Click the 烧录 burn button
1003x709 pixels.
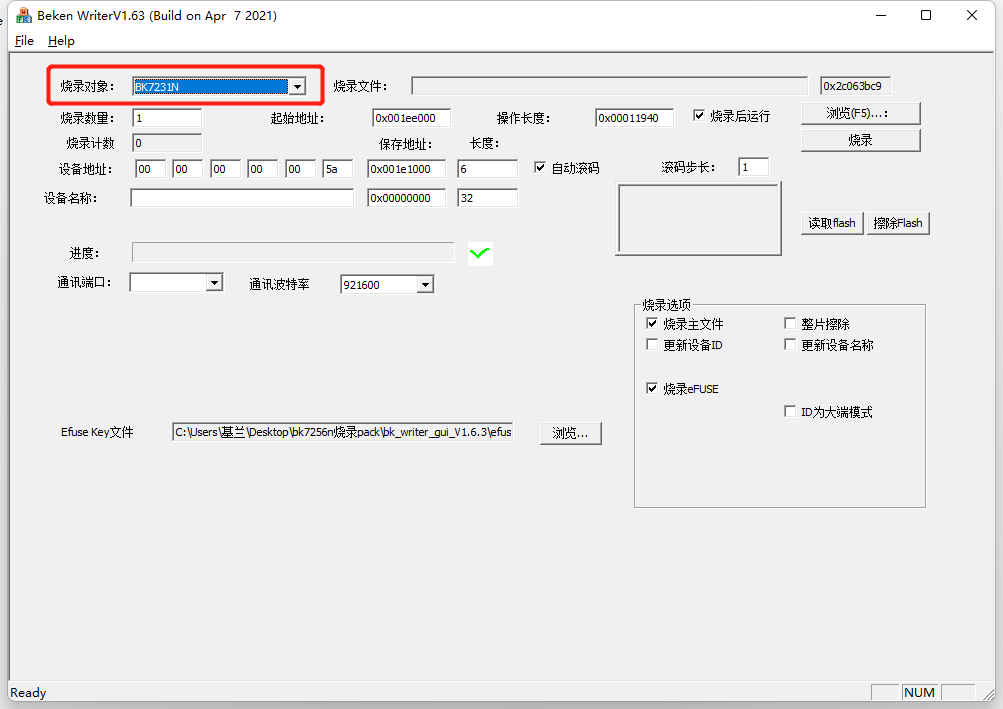(x=860, y=140)
